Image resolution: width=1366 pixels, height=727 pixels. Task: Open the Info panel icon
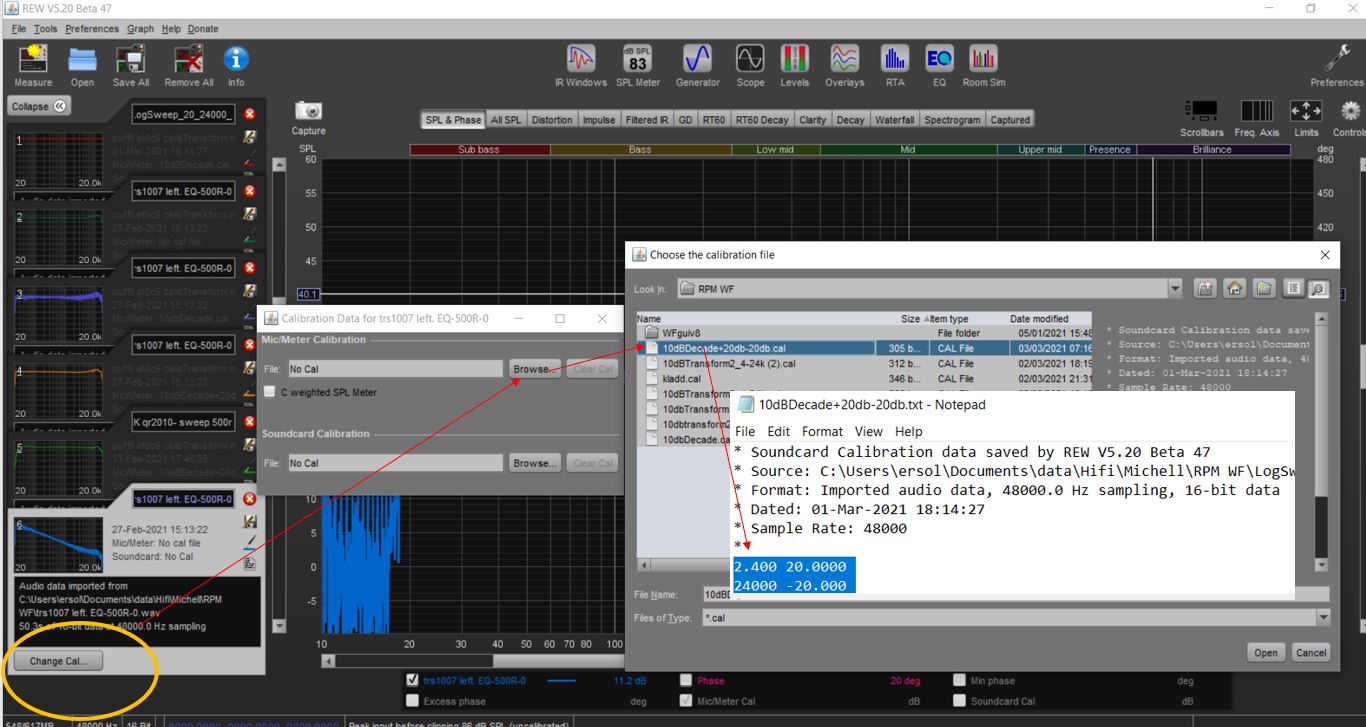tap(236, 60)
